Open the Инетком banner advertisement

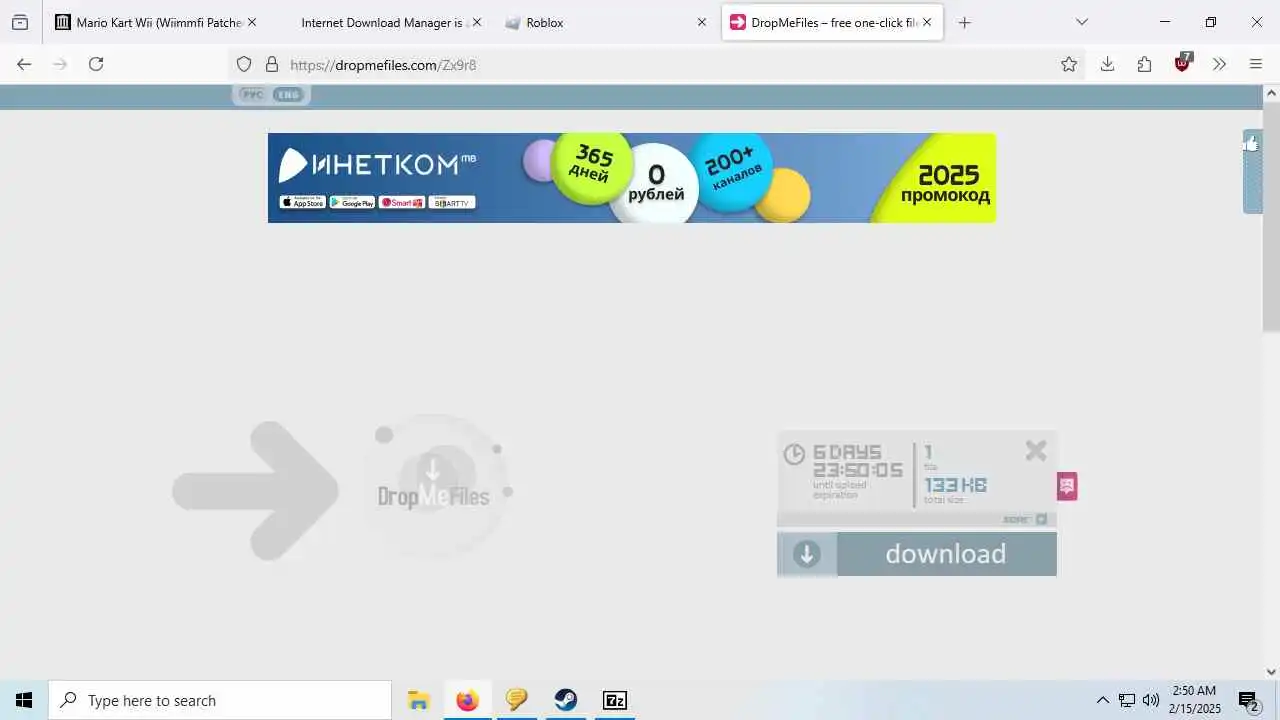(632, 178)
